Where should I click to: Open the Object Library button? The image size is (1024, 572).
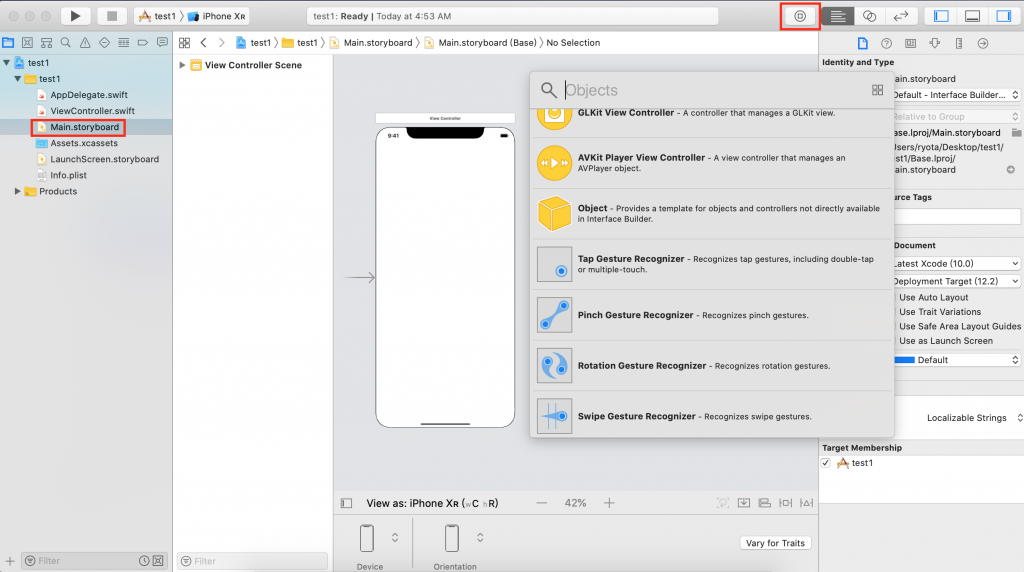800,16
